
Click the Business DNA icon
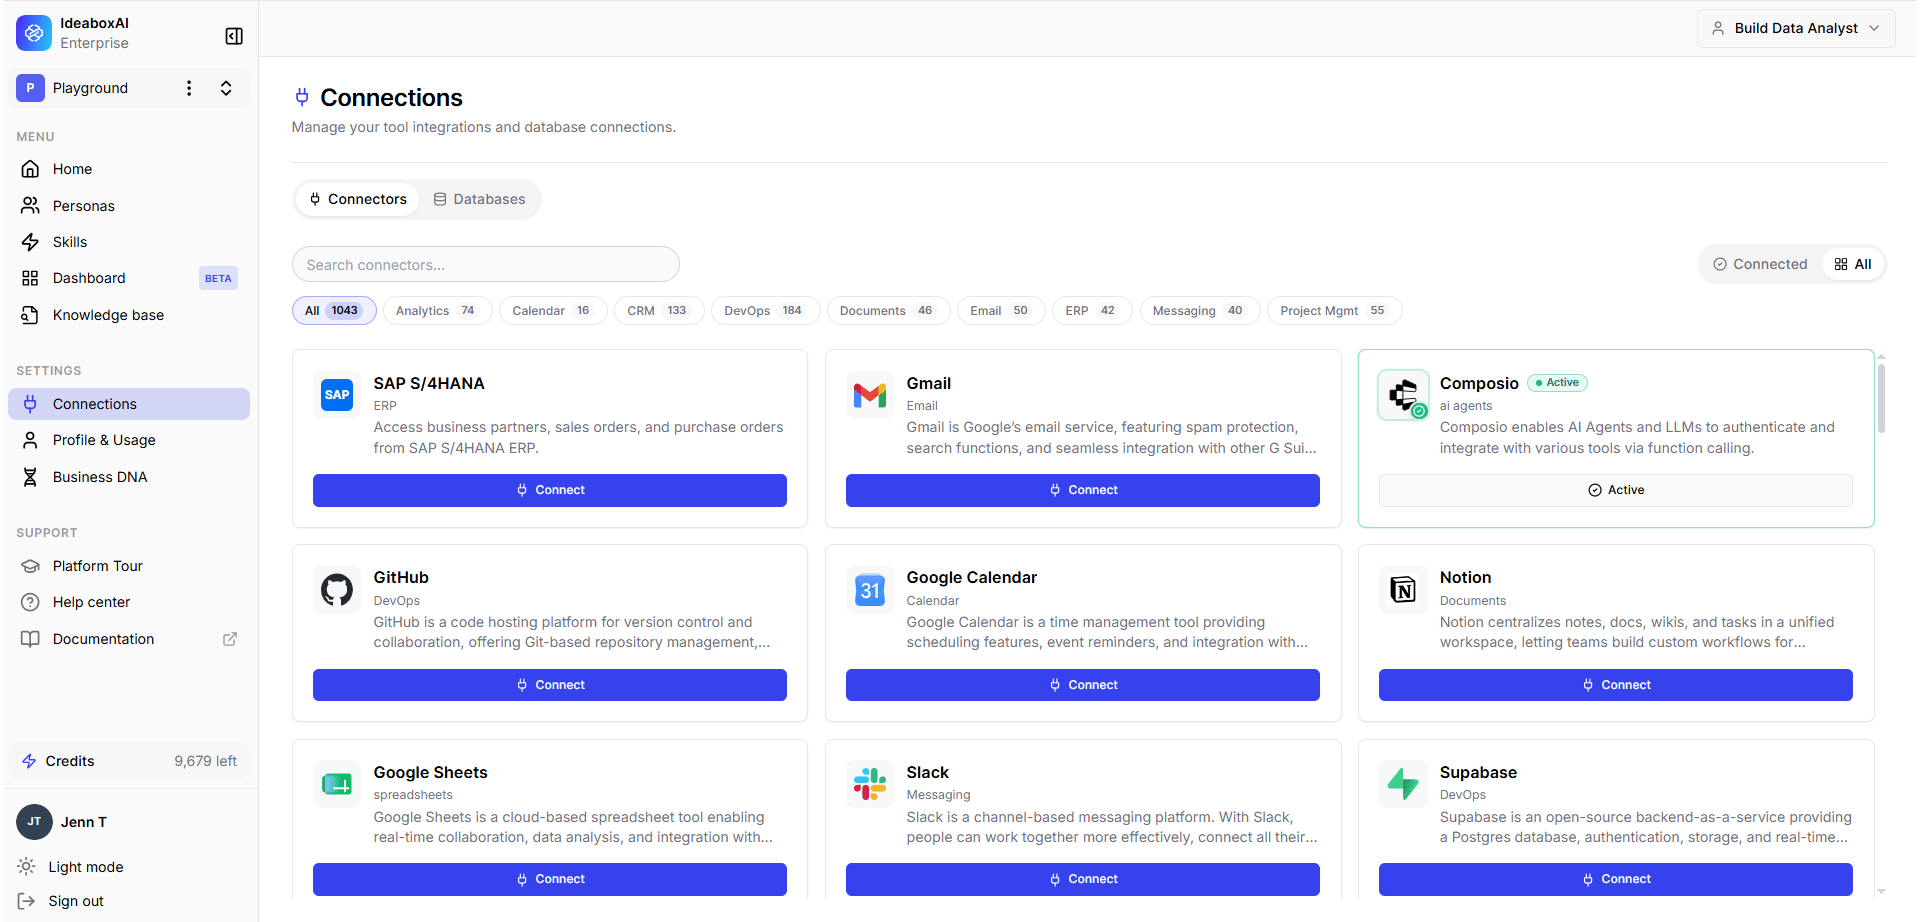(30, 477)
